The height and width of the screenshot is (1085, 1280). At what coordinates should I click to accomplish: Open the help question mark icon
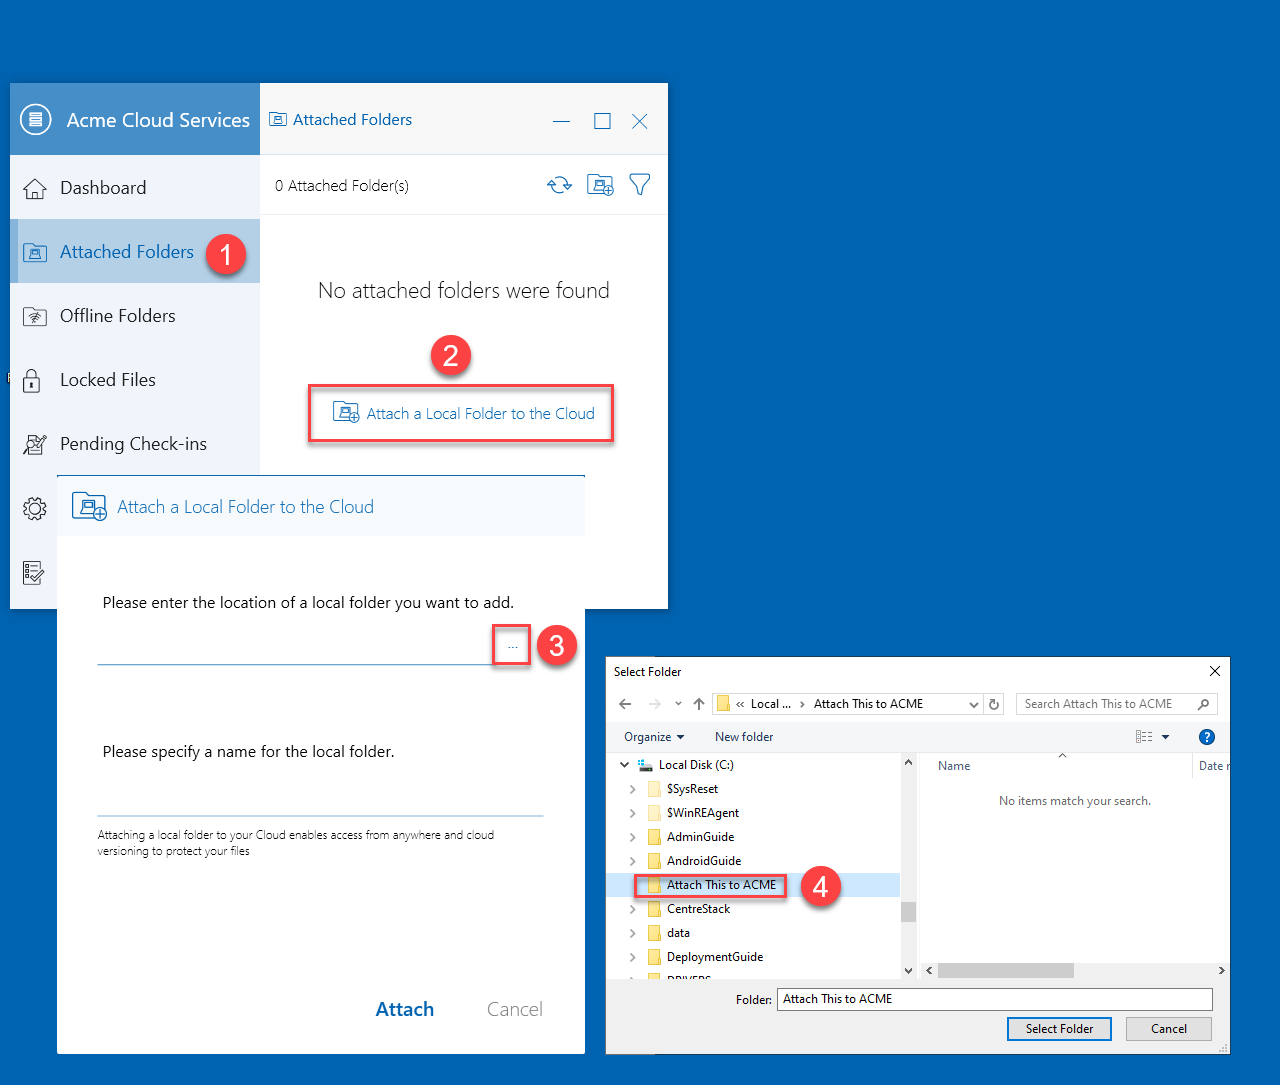[1206, 737]
